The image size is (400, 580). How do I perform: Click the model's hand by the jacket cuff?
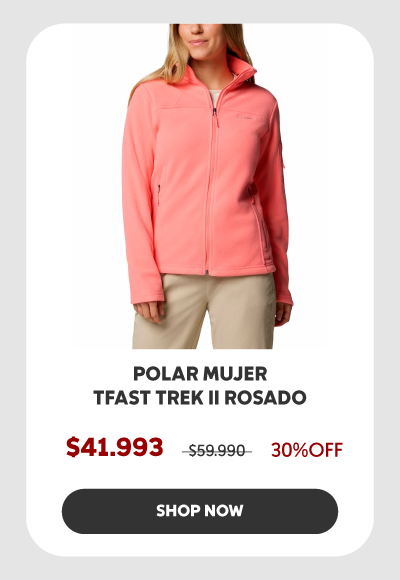click(x=149, y=312)
